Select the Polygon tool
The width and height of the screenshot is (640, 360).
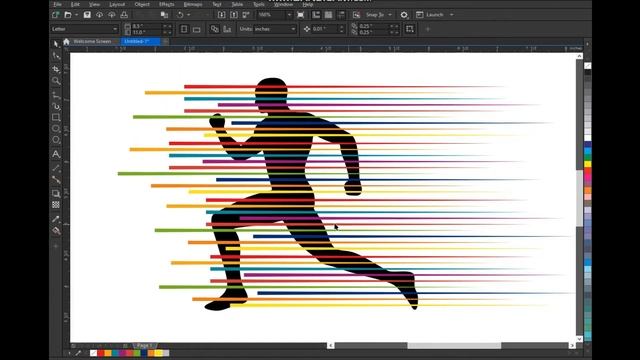[56, 140]
